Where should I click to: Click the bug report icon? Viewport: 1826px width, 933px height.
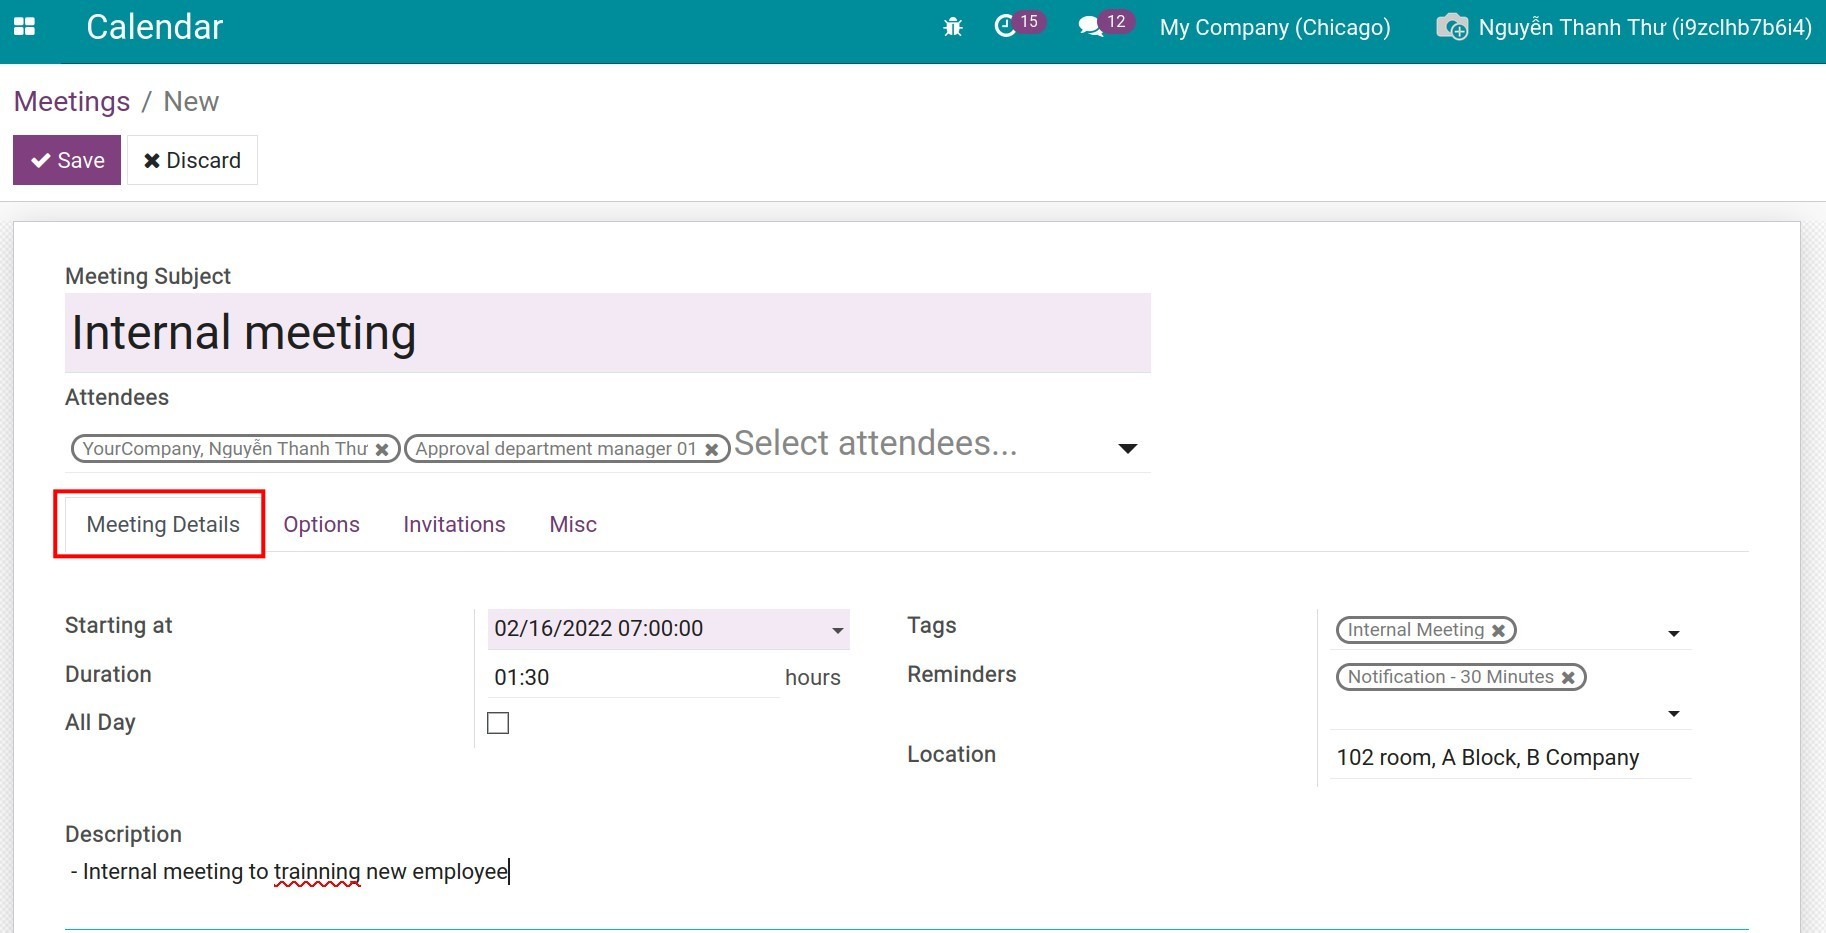[x=953, y=27]
